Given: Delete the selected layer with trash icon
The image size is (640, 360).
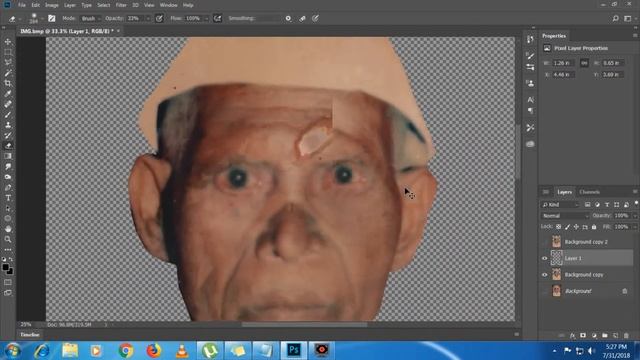Looking at the screenshot, I should coord(626,336).
